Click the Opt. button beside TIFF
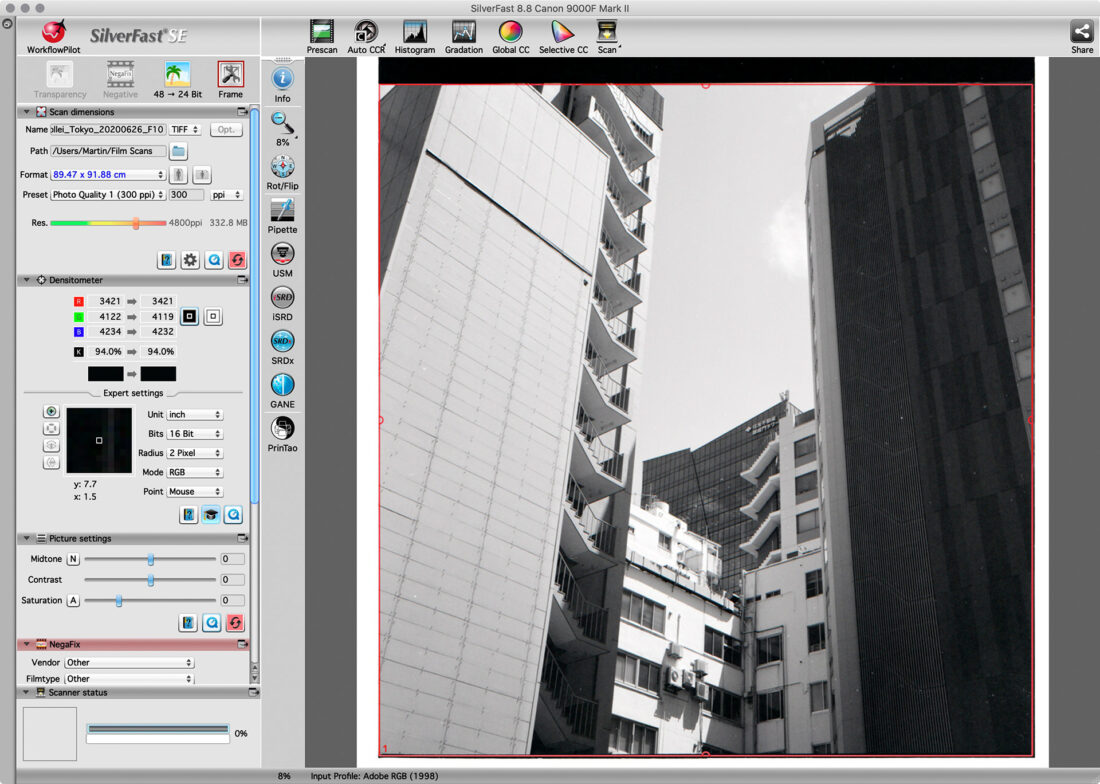 click(226, 130)
